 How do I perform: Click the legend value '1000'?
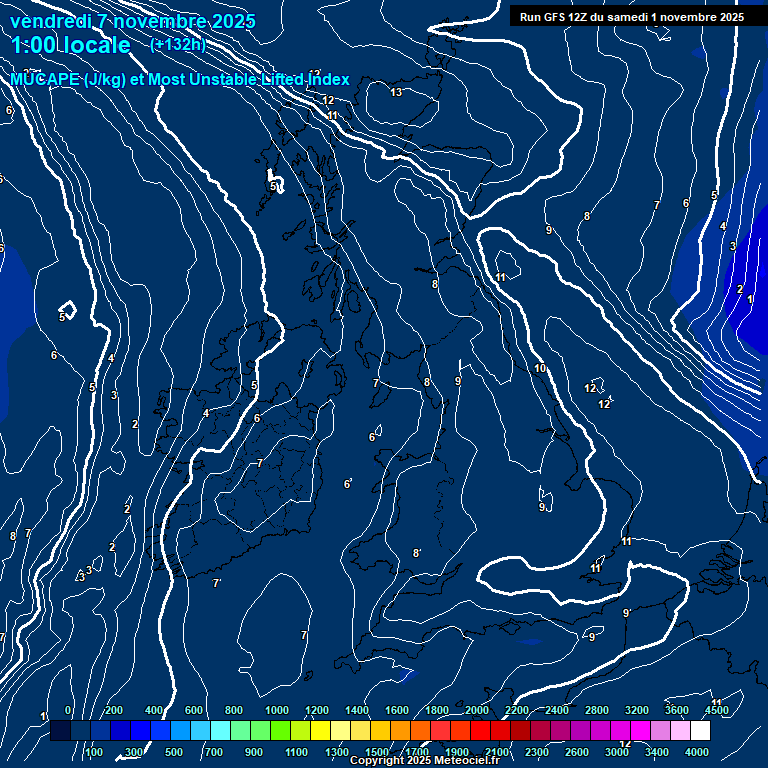(277, 710)
